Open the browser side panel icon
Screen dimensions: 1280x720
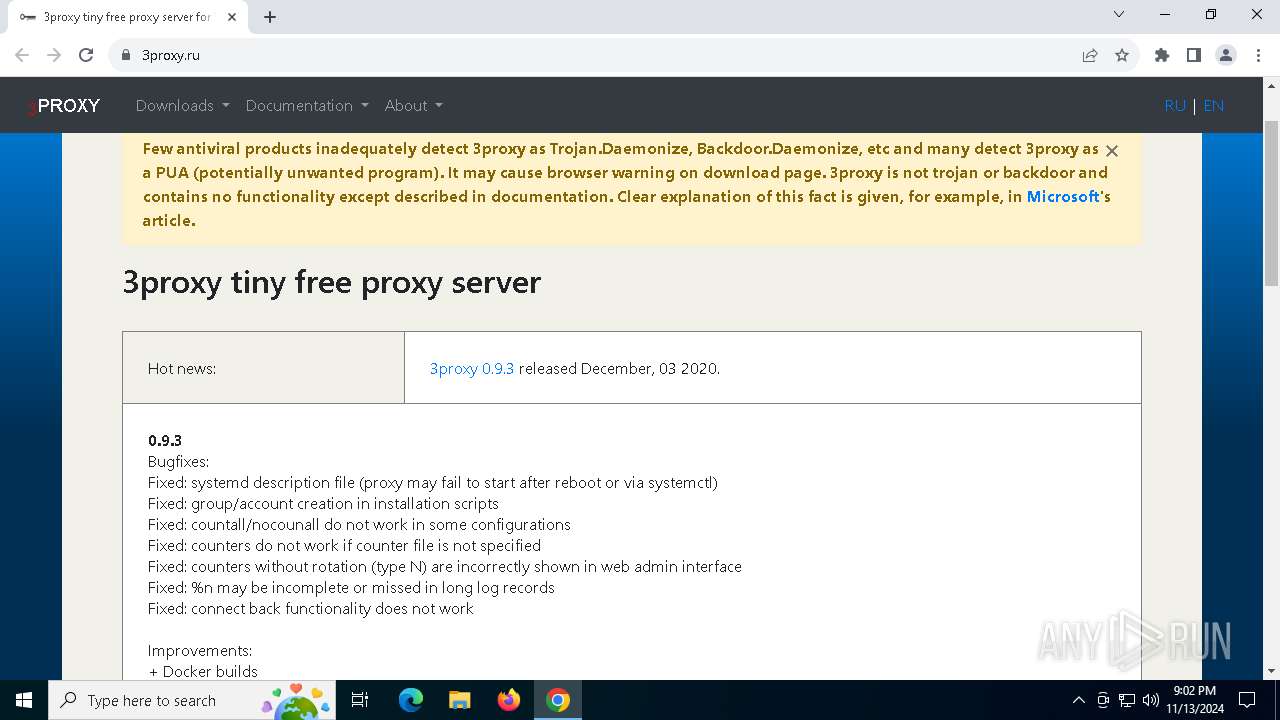[x=1194, y=55]
